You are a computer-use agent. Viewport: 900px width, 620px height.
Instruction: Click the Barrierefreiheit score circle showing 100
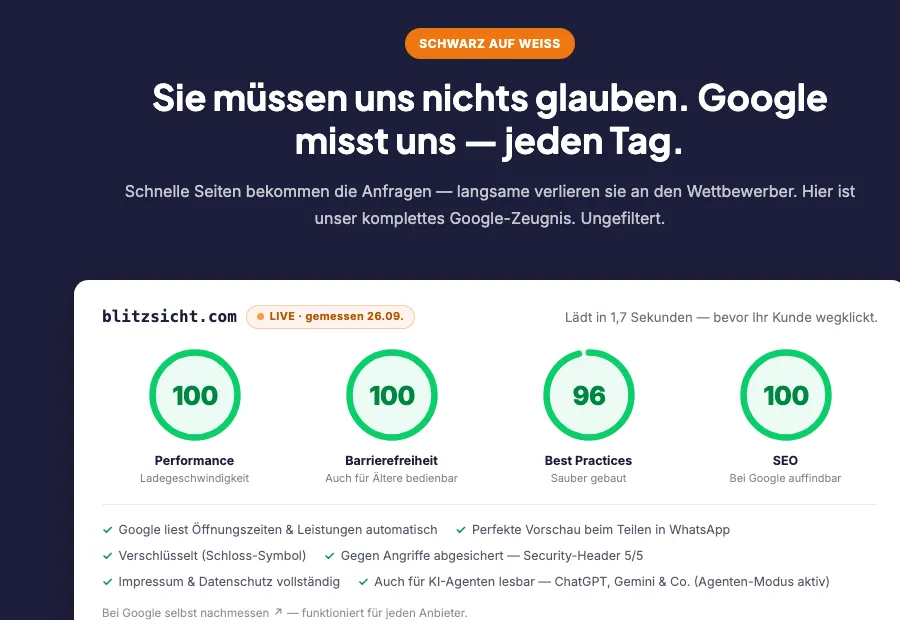[391, 395]
